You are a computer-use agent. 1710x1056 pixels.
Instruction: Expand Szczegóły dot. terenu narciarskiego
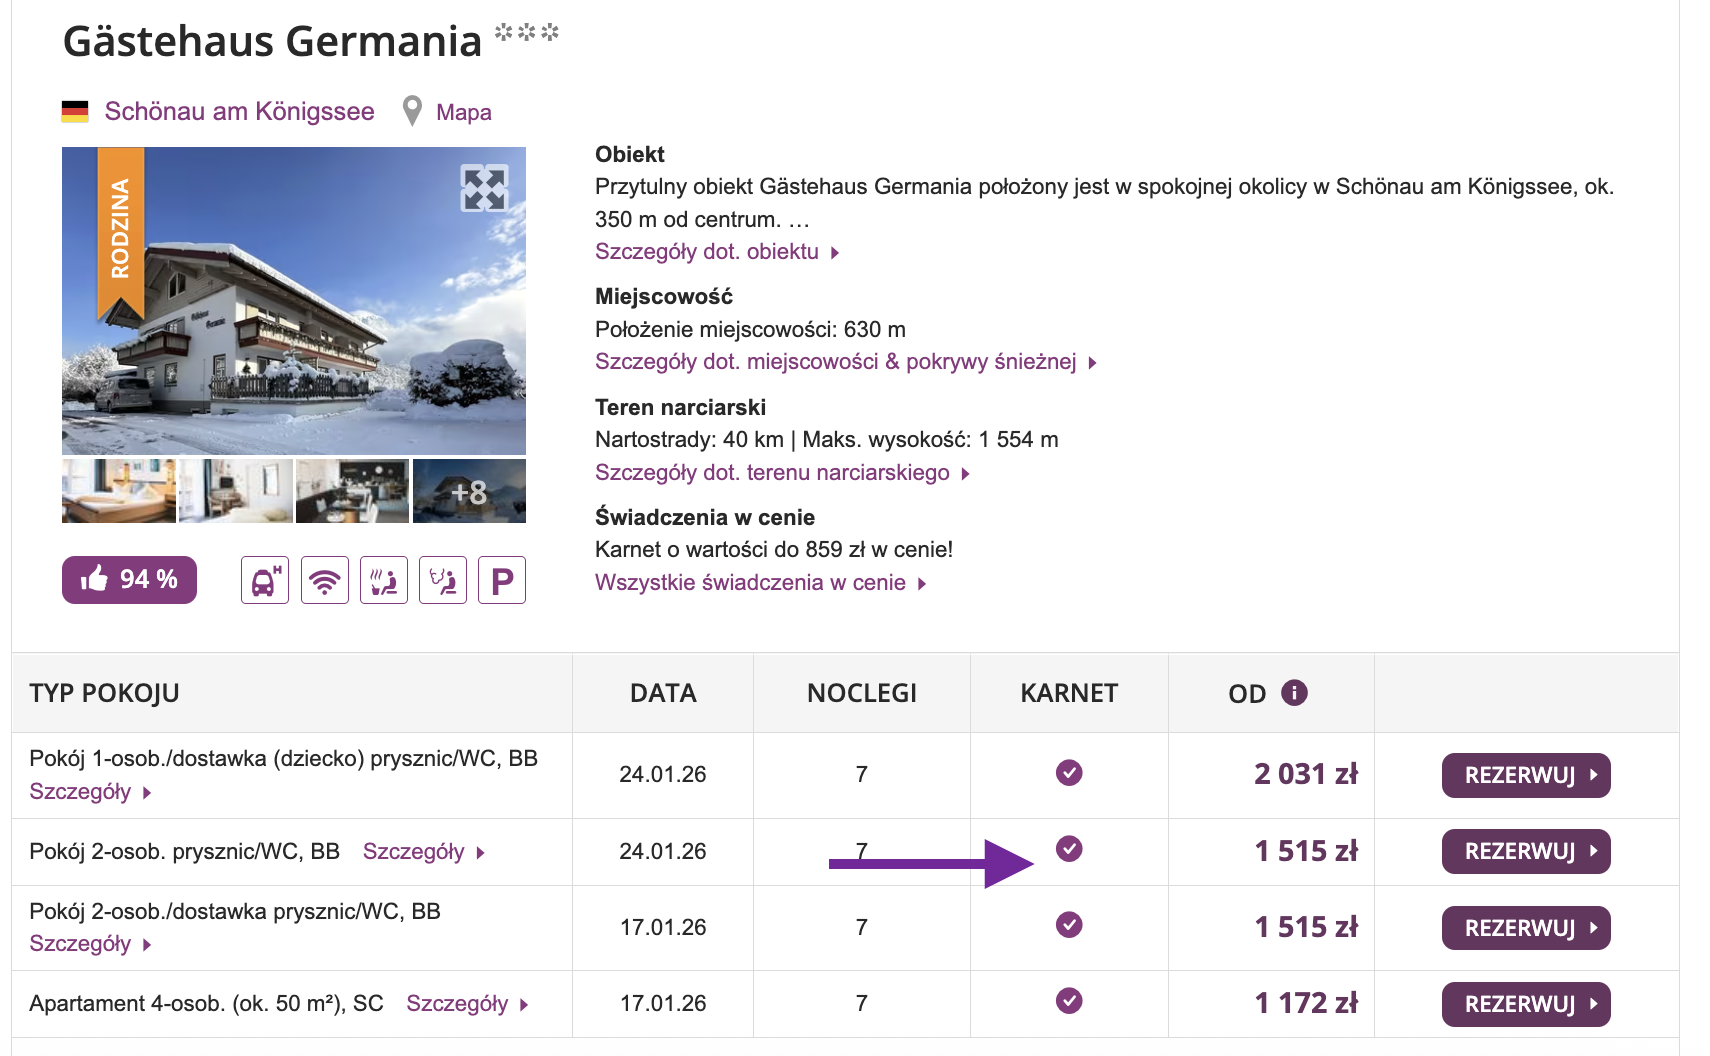click(781, 473)
